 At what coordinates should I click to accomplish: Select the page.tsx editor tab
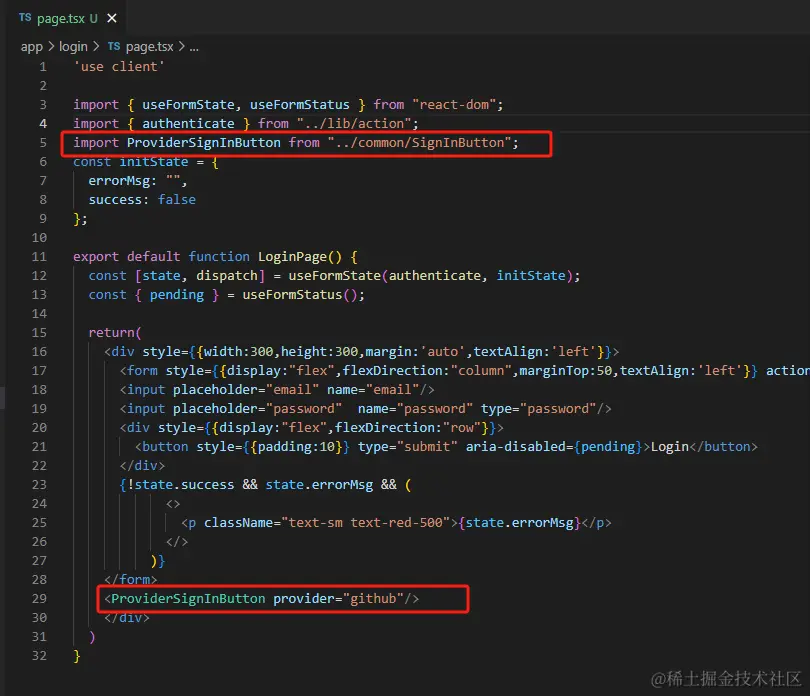click(68, 18)
